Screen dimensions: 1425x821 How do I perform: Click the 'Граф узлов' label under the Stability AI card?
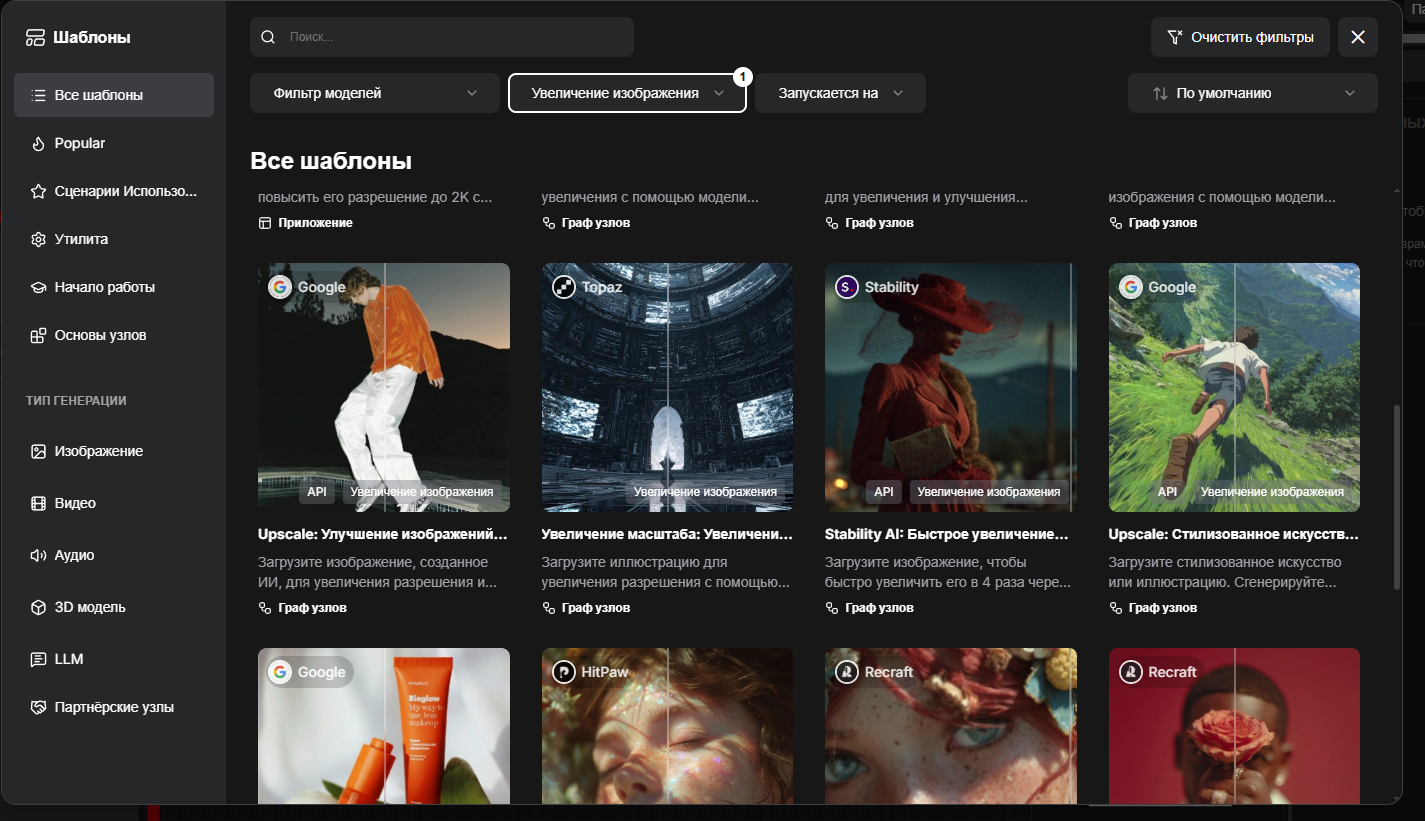click(879, 608)
